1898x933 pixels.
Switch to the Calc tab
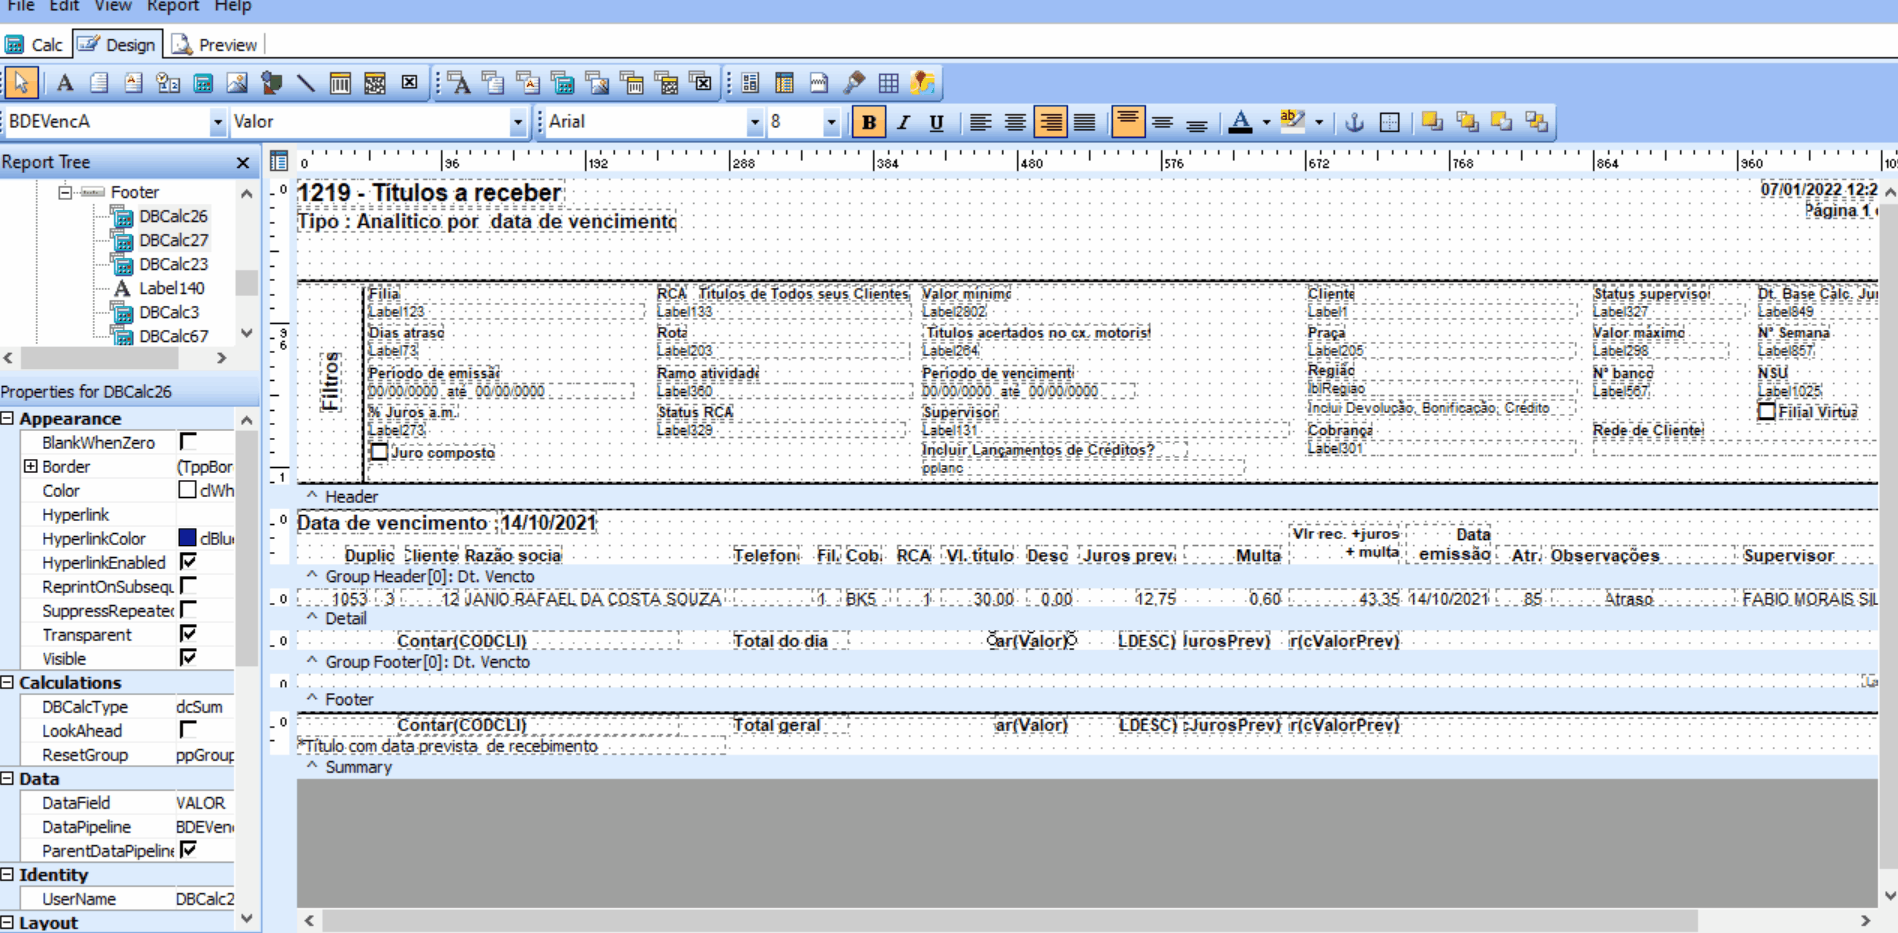click(x=34, y=44)
